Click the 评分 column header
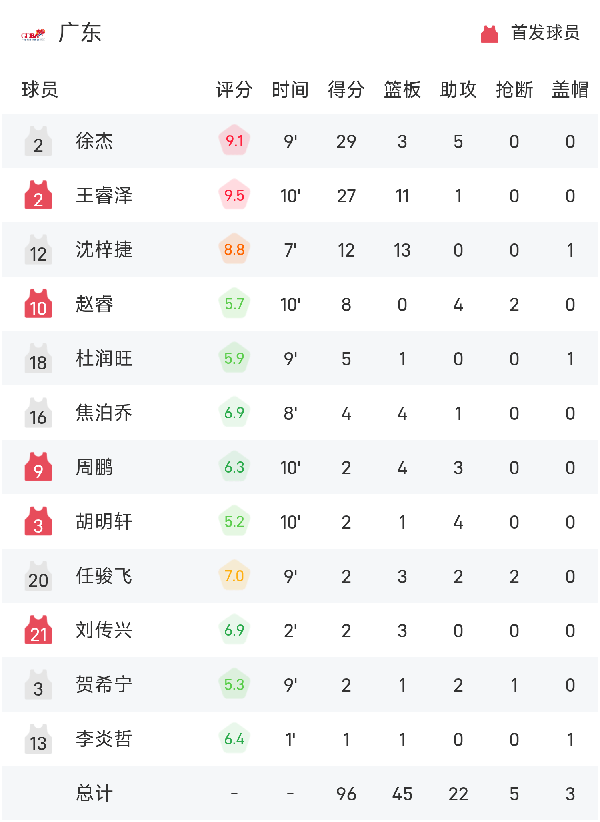 (x=234, y=90)
